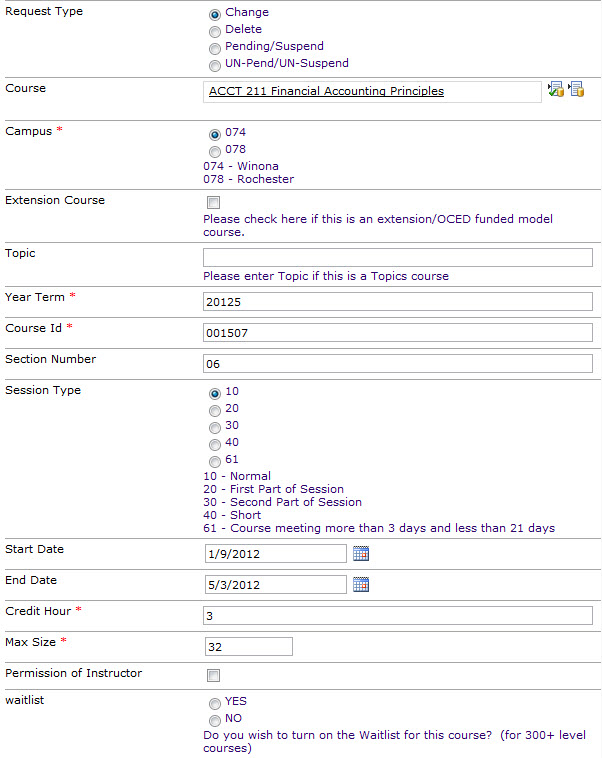The image size is (602, 758).
Task: Select session type 20
Action: [215, 411]
